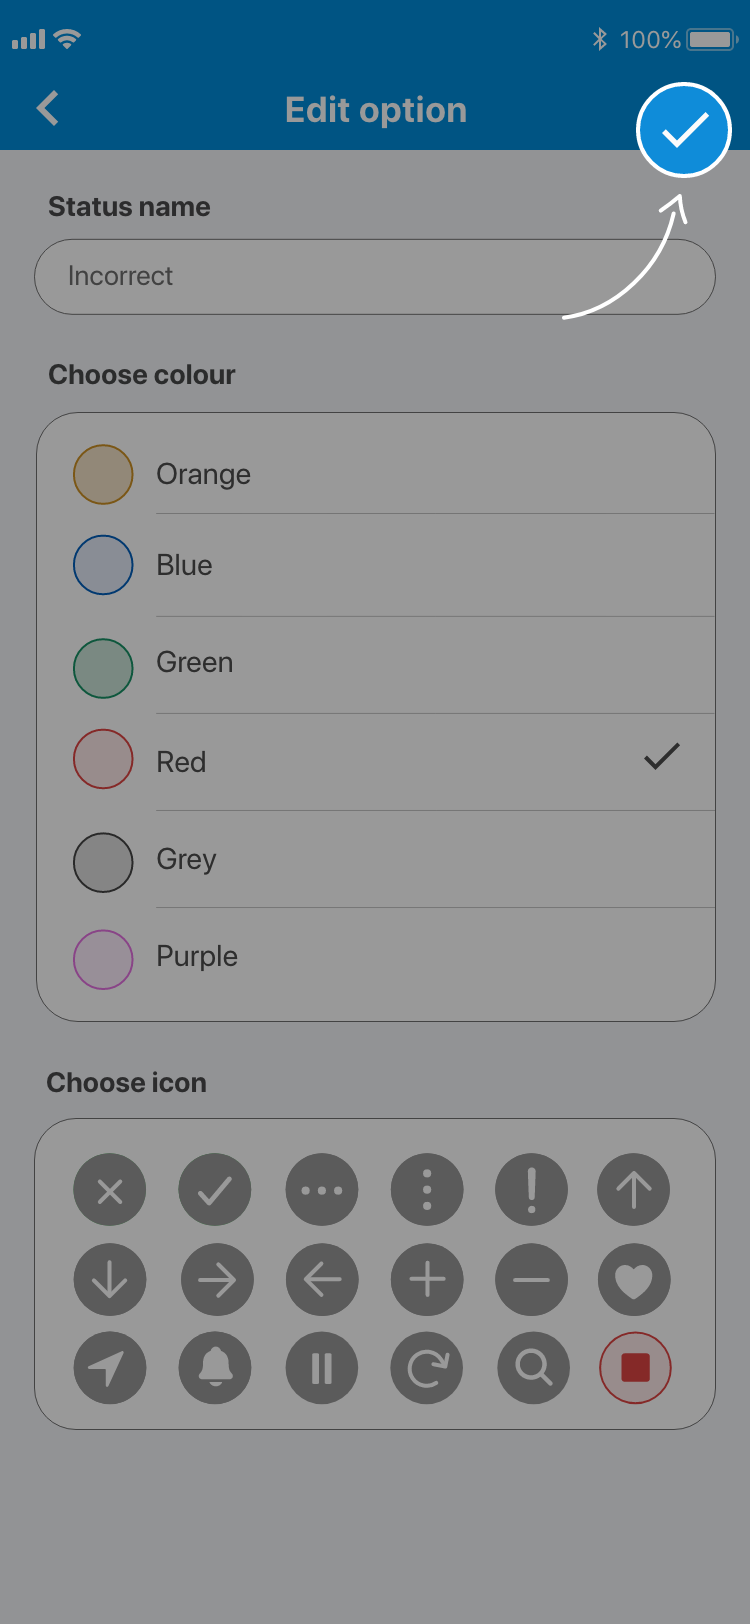This screenshot has height=1624, width=750.
Task: Click the Grey colour circle
Action: click(x=103, y=862)
